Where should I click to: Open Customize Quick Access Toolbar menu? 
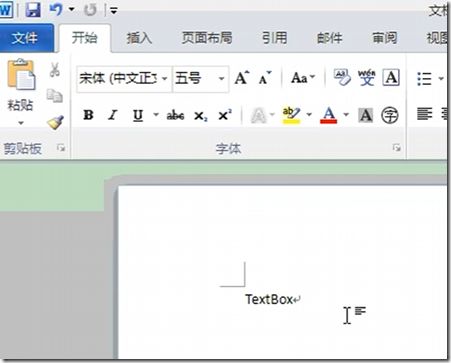point(114,11)
